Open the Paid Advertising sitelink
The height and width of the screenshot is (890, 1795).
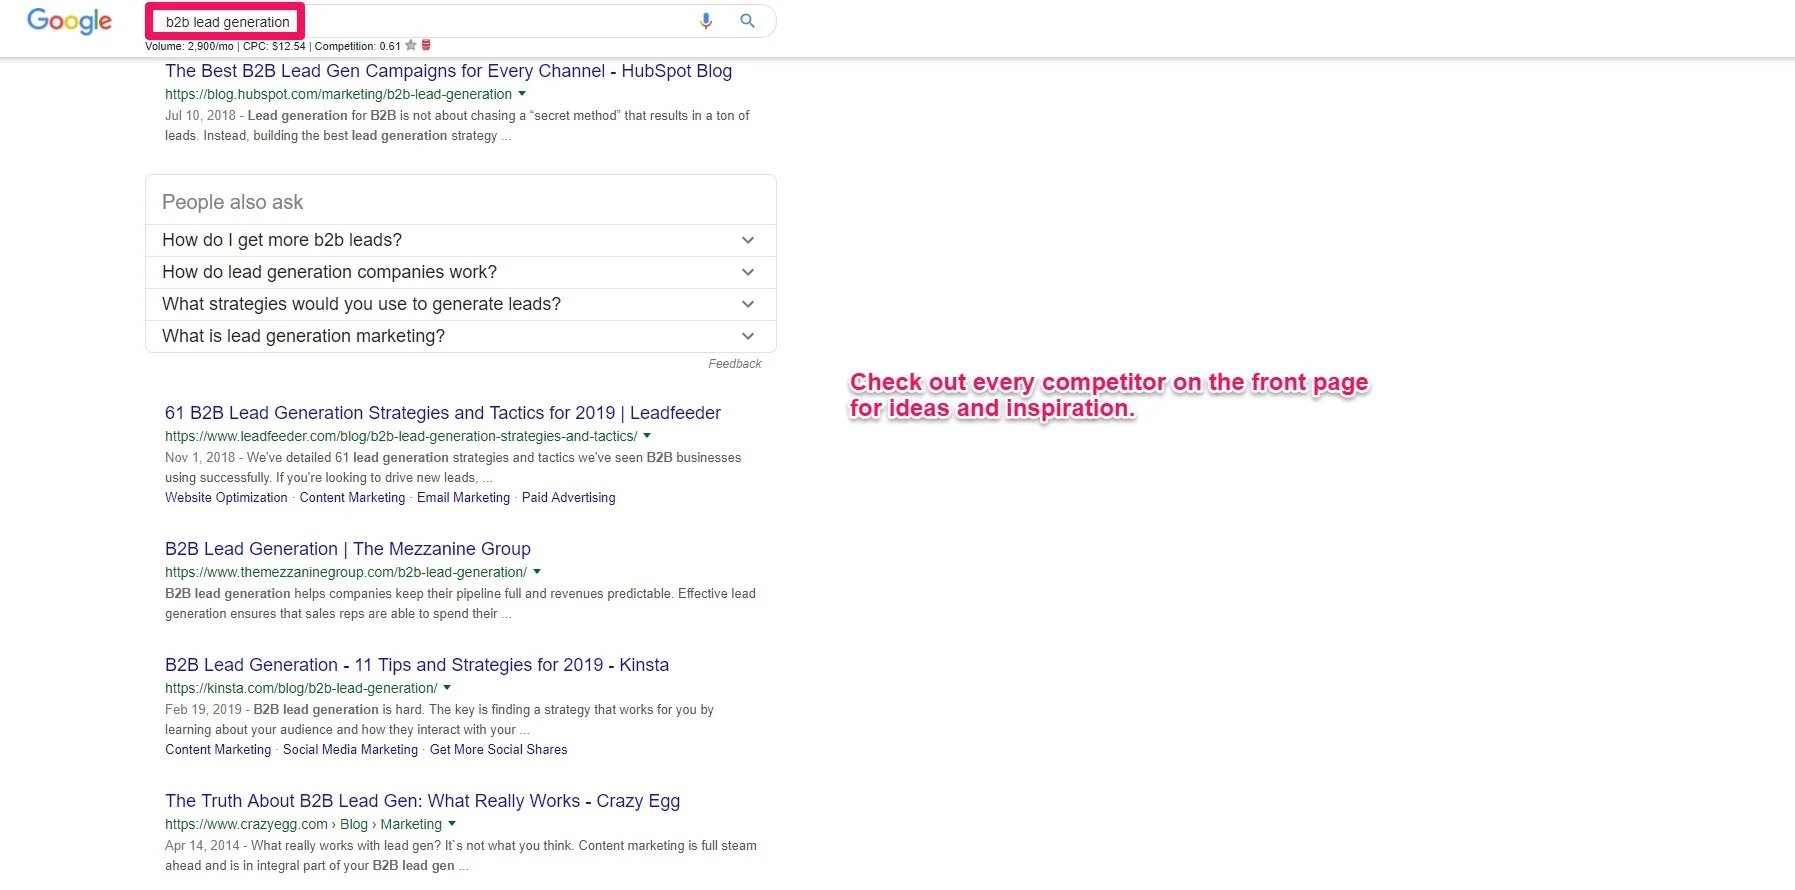tap(569, 498)
